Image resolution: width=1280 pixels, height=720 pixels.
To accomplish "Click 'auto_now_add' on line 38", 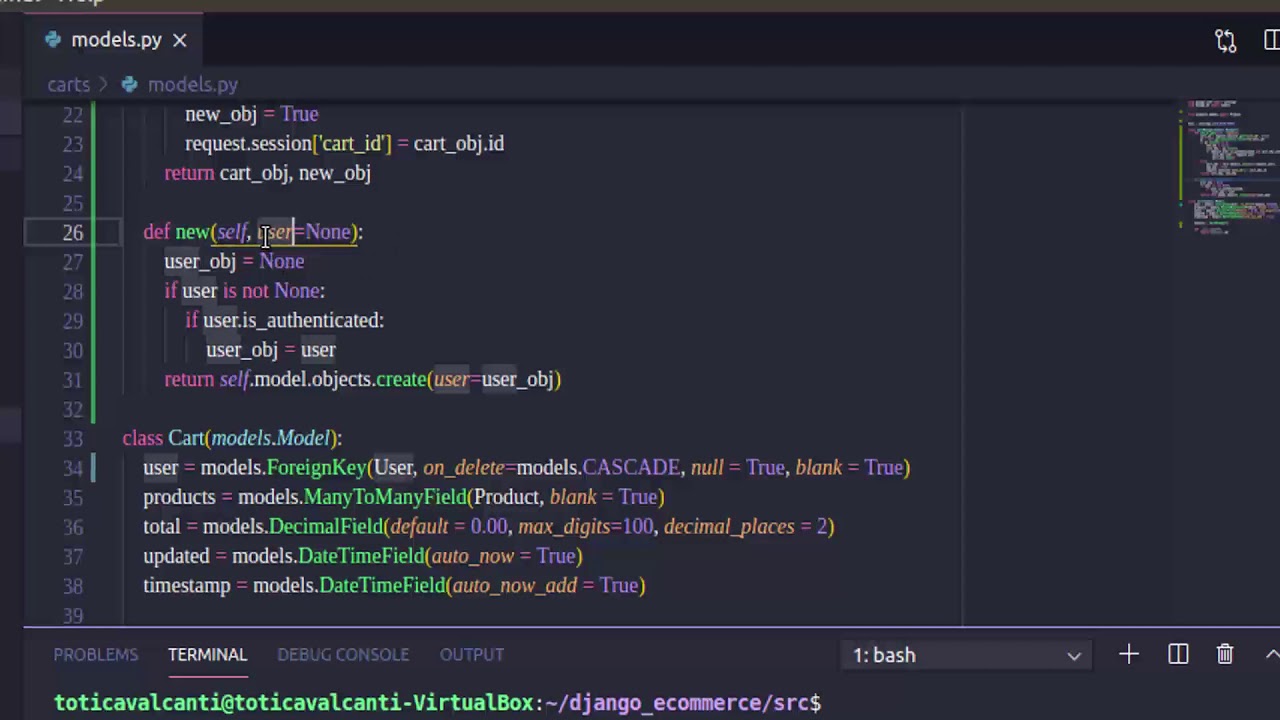I will click(514, 586).
